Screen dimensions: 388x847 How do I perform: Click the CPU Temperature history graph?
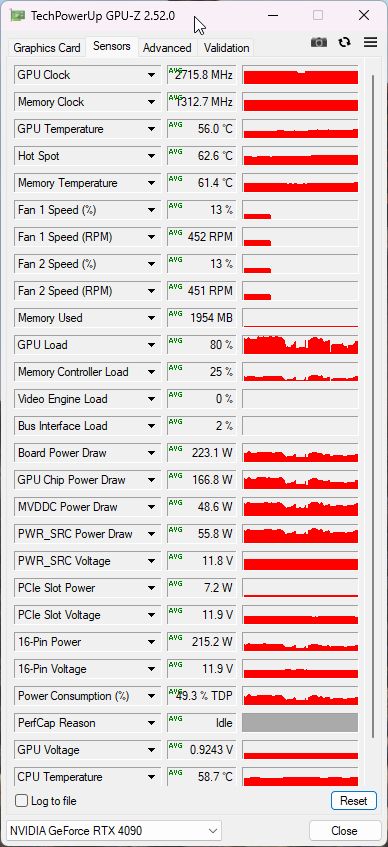point(300,777)
